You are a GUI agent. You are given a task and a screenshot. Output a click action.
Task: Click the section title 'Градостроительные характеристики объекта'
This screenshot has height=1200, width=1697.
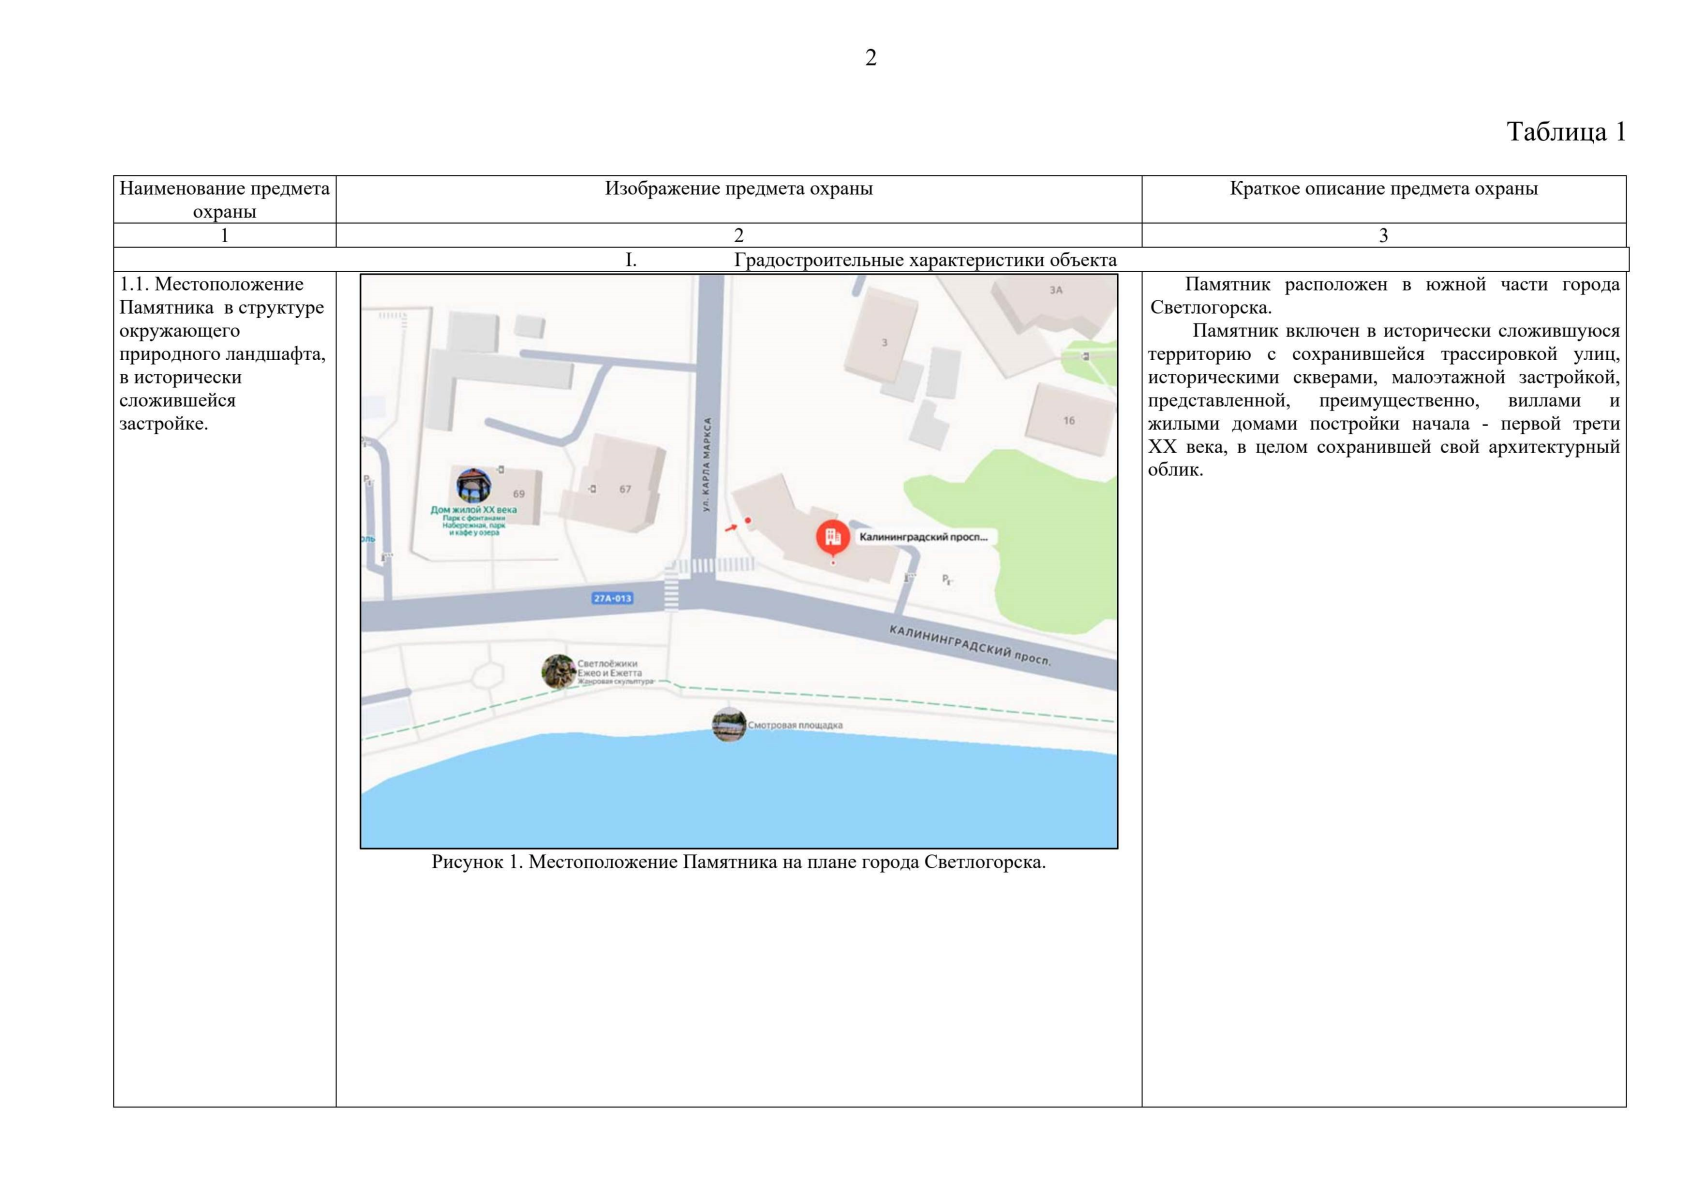click(x=926, y=260)
